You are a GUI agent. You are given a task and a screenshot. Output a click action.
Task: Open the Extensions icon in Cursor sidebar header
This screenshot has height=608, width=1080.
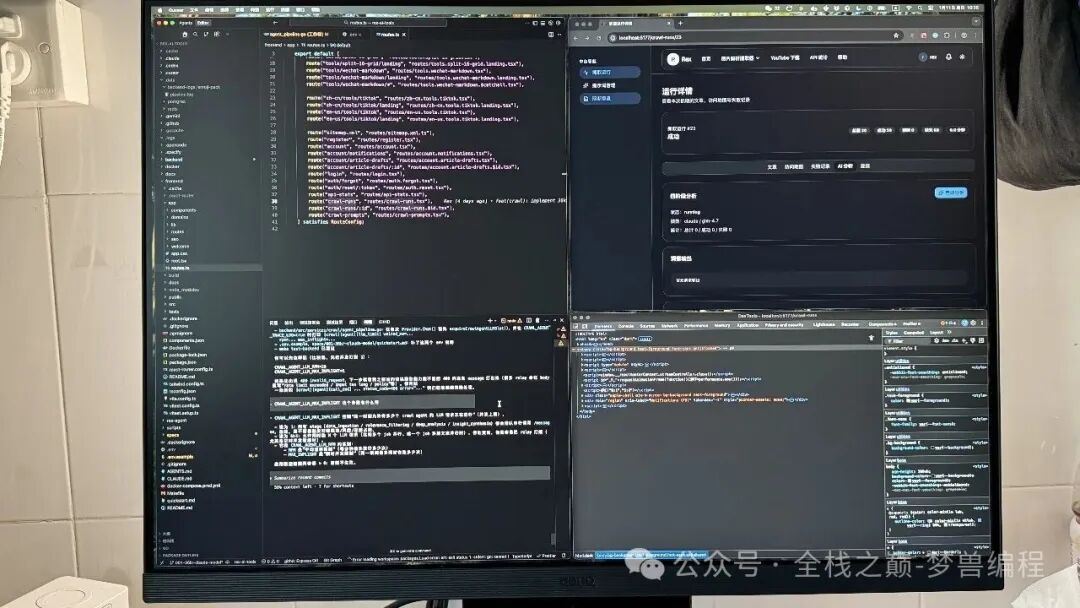216,34
